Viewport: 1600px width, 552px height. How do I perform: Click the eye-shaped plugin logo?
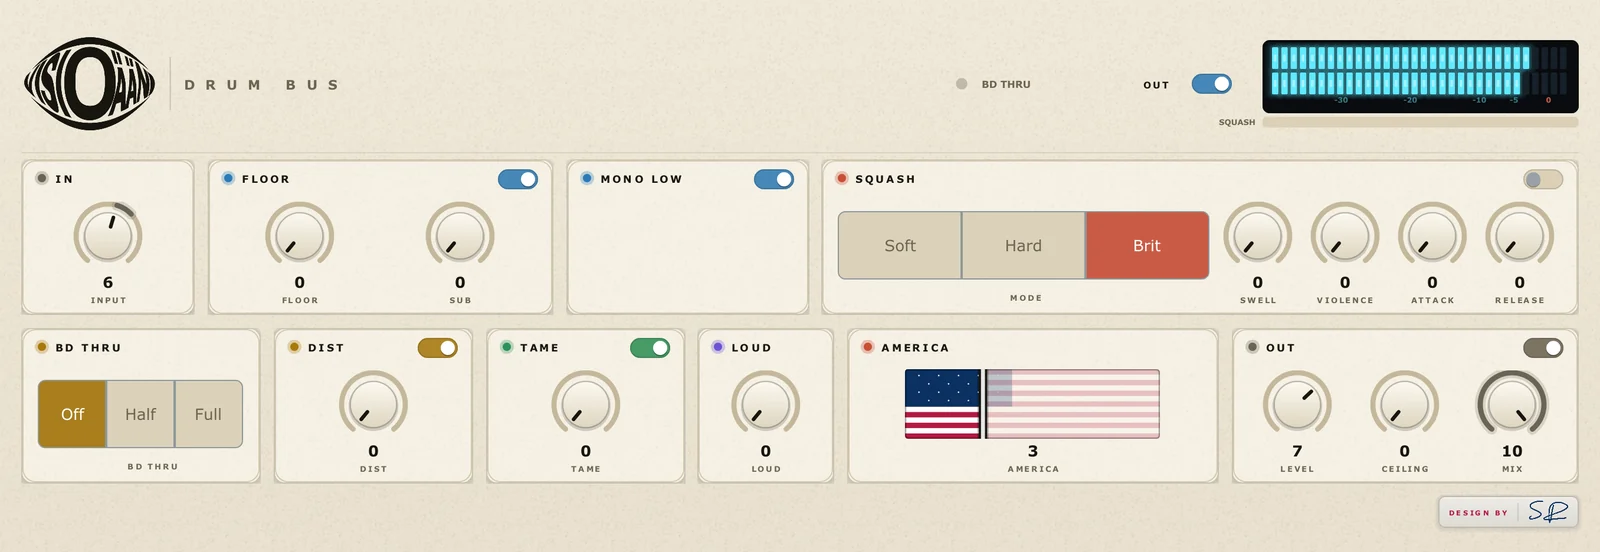coord(90,84)
